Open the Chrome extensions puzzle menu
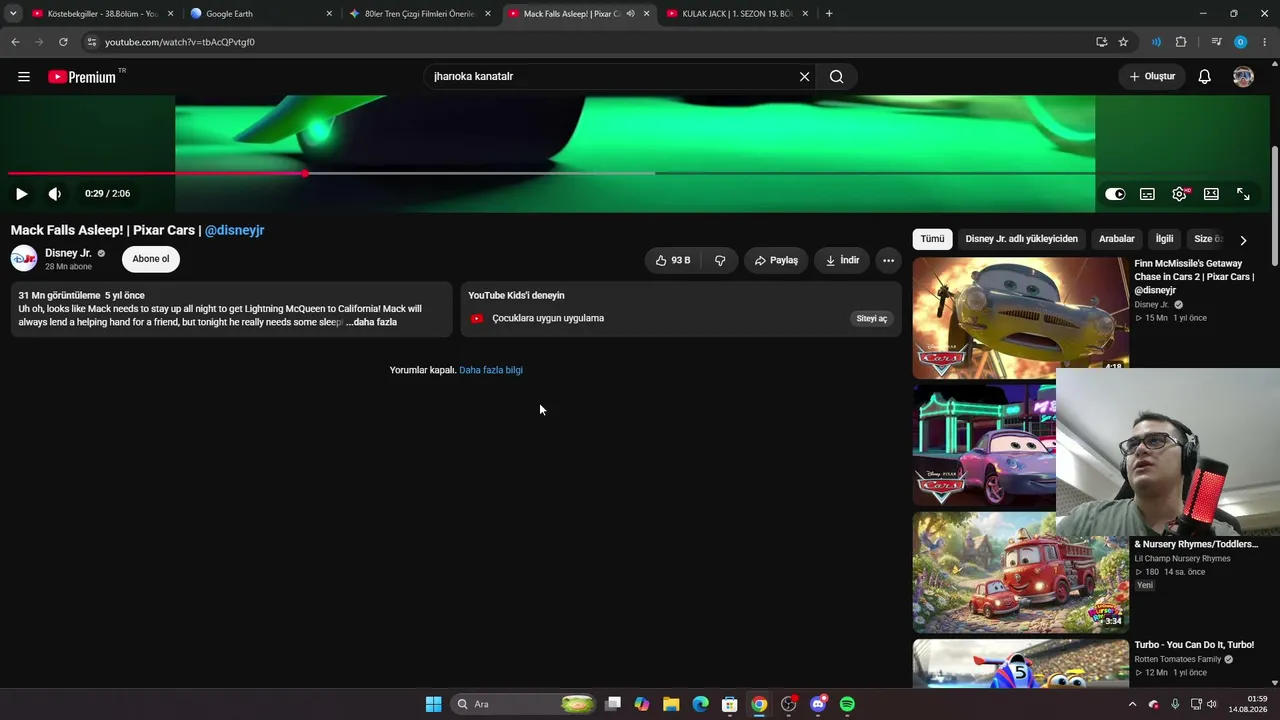The width and height of the screenshot is (1280, 720). pos(1181,42)
